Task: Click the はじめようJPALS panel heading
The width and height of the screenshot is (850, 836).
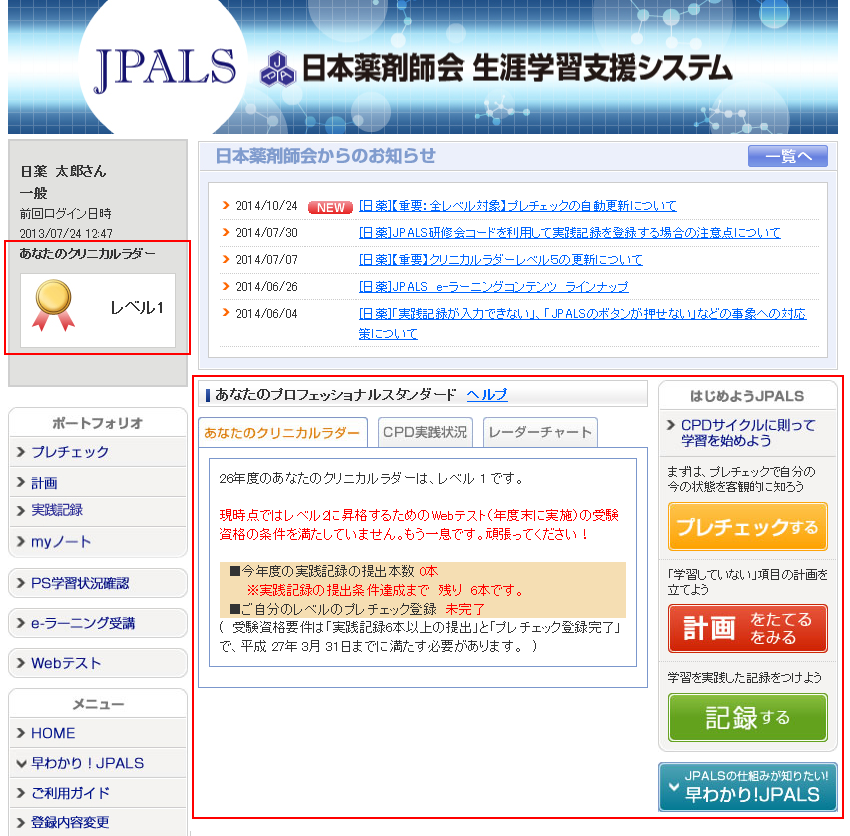Action: (x=747, y=396)
